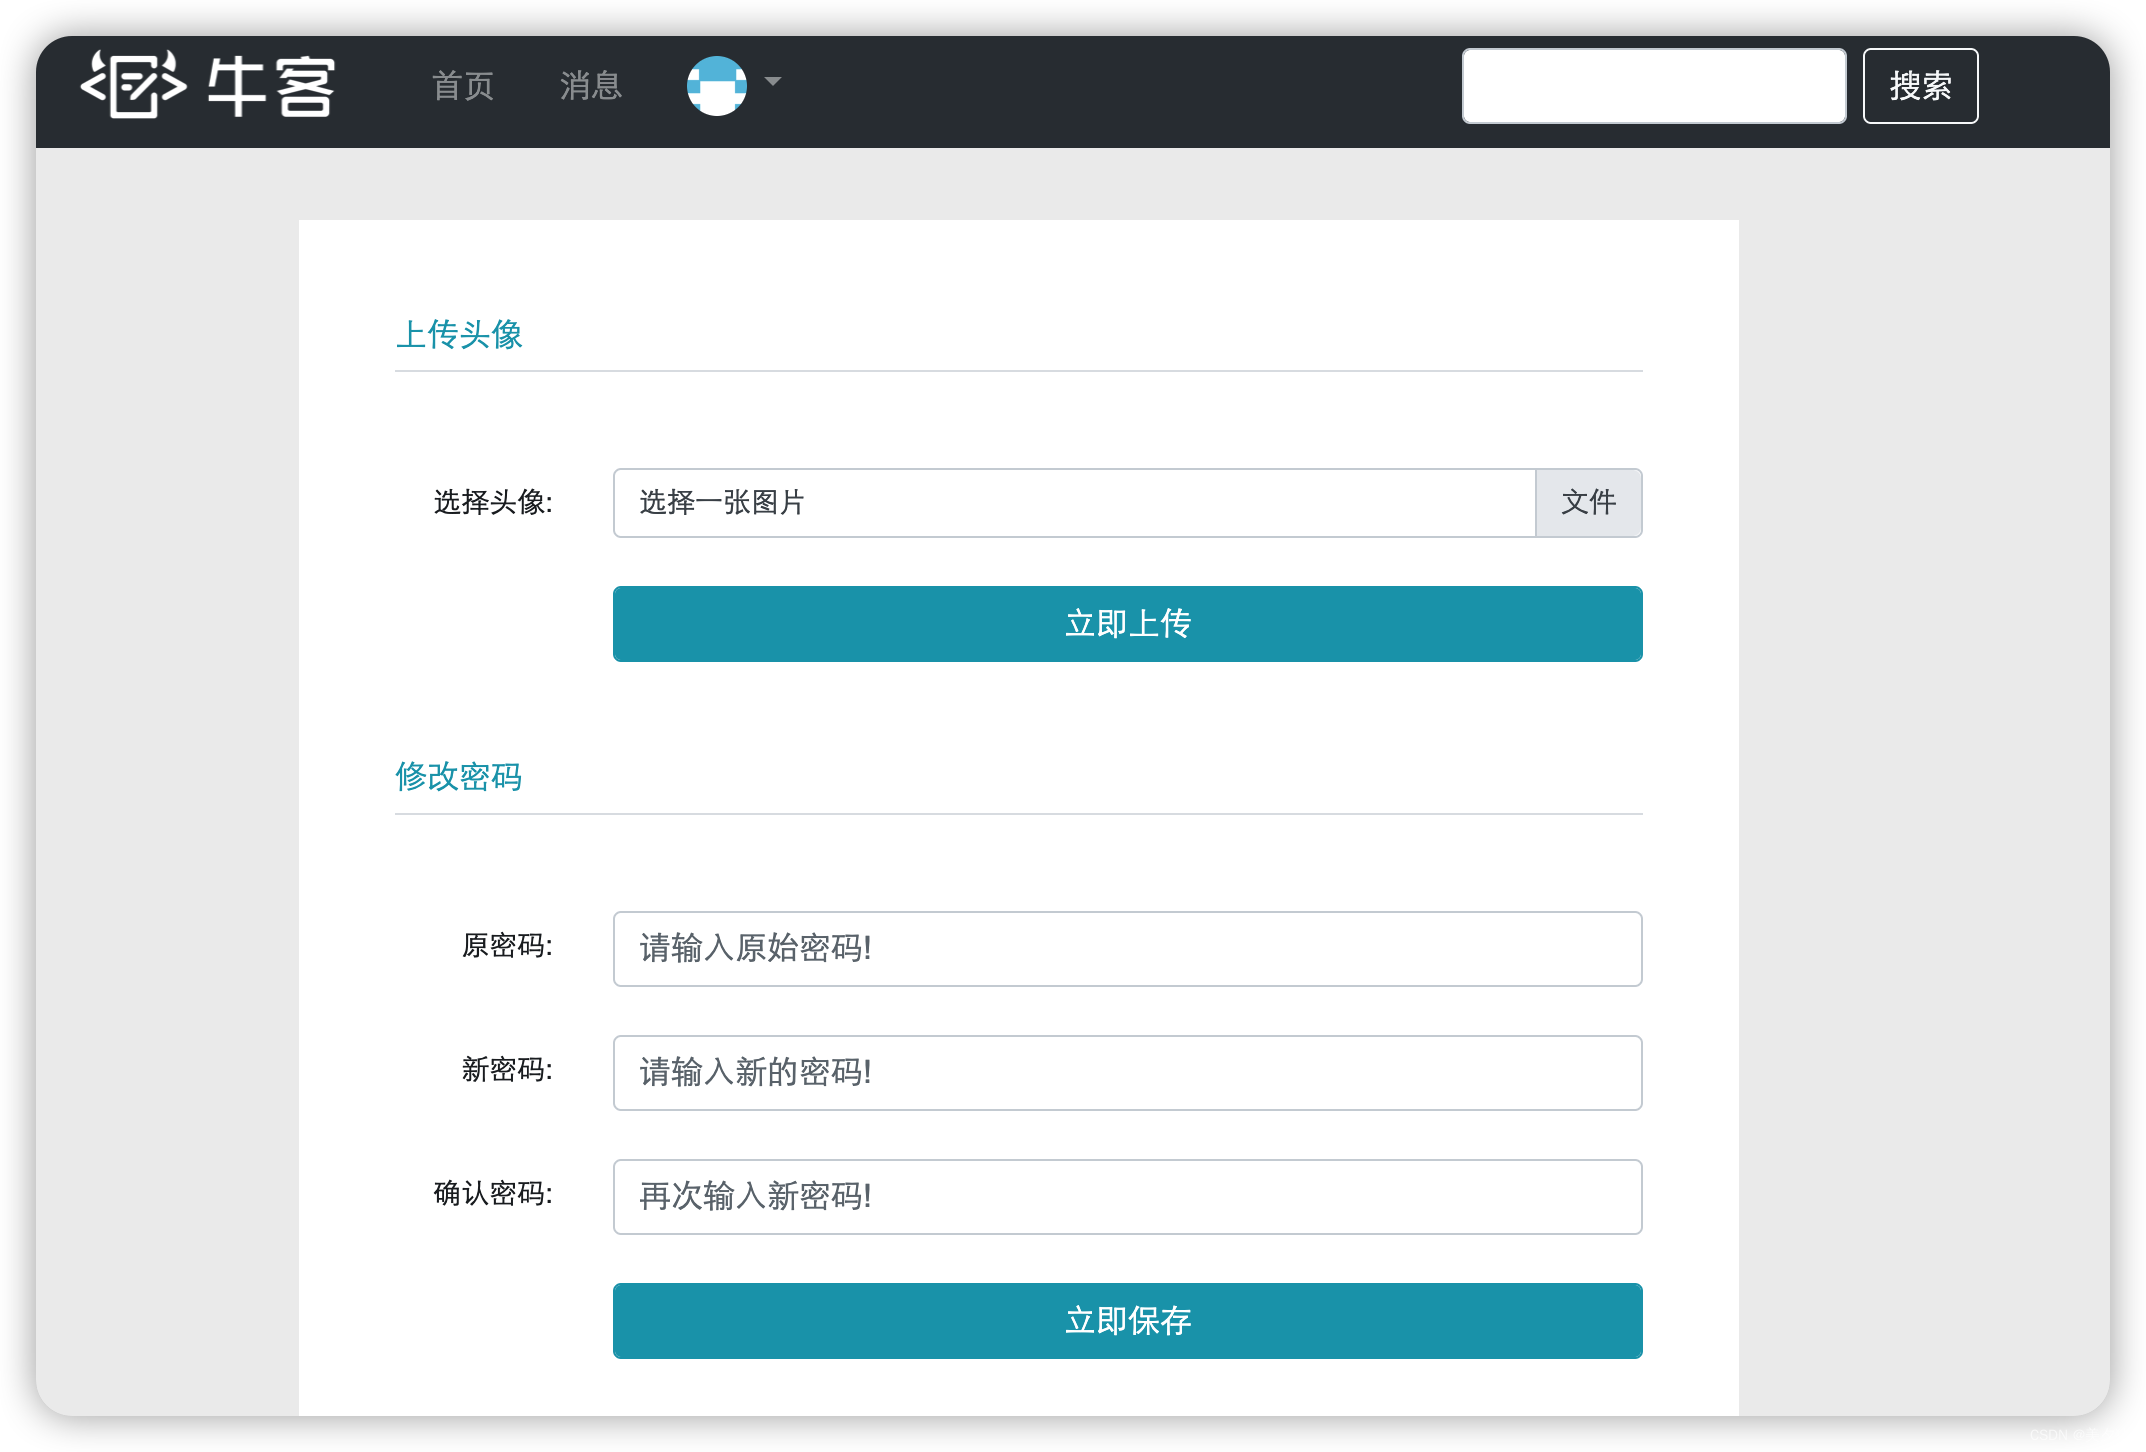This screenshot has width=2146, height=1452.
Task: Click the 上传头像 section heading
Action: [x=459, y=334]
